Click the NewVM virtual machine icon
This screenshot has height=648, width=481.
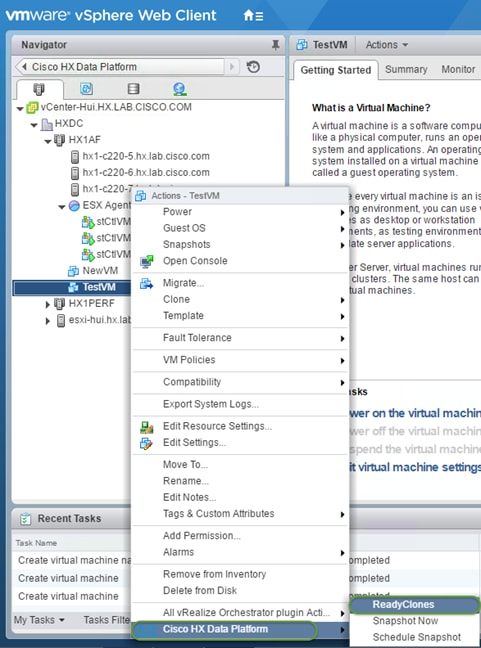tap(73, 271)
